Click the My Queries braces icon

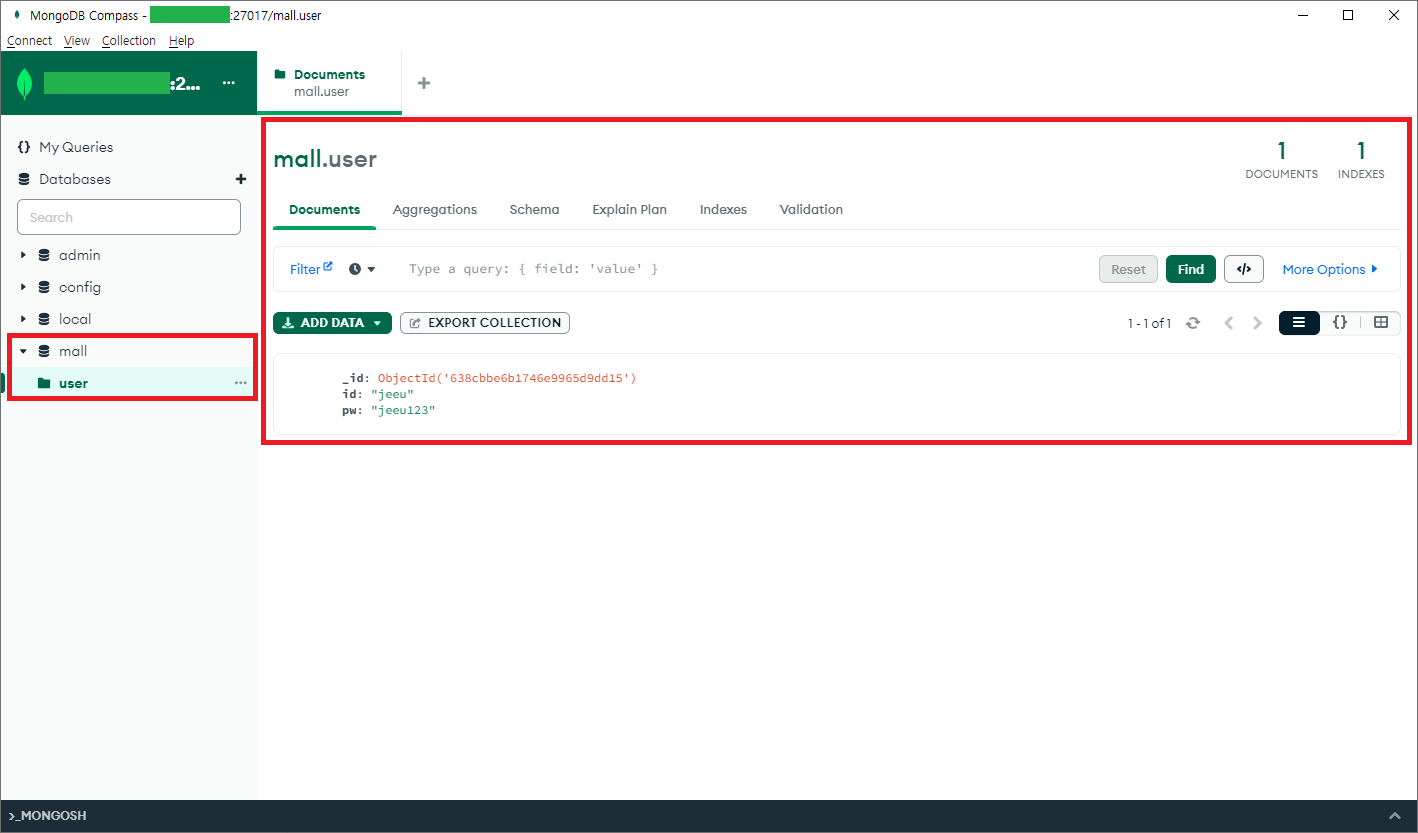tap(24, 147)
